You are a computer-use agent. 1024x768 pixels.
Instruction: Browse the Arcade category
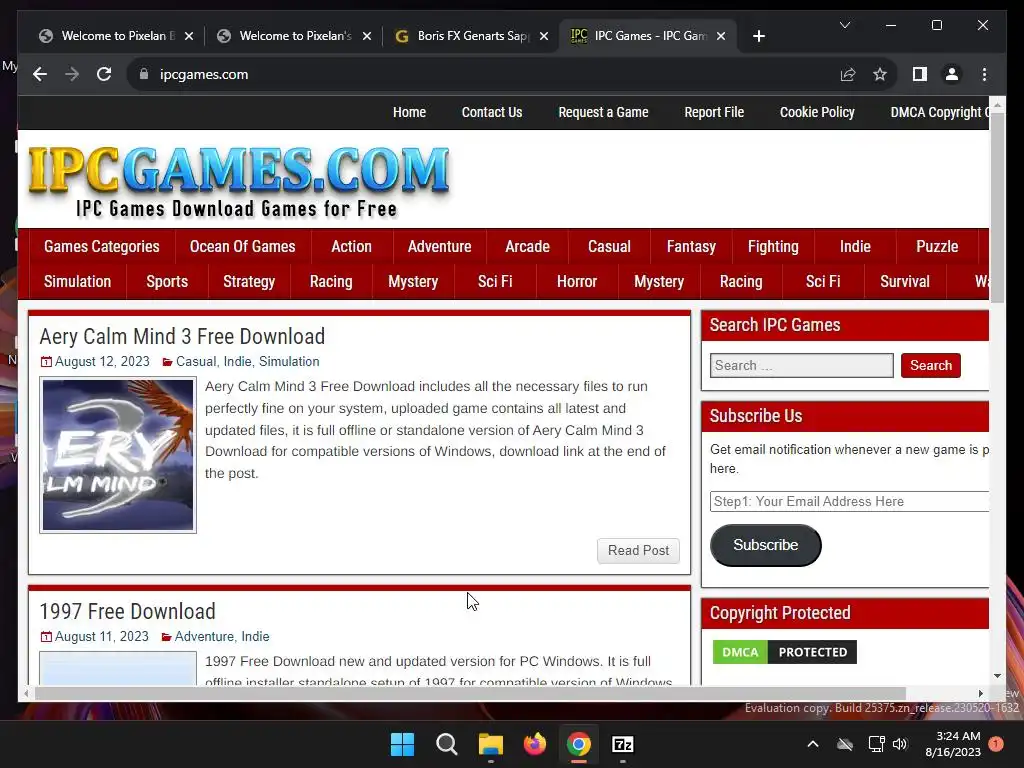pos(527,246)
